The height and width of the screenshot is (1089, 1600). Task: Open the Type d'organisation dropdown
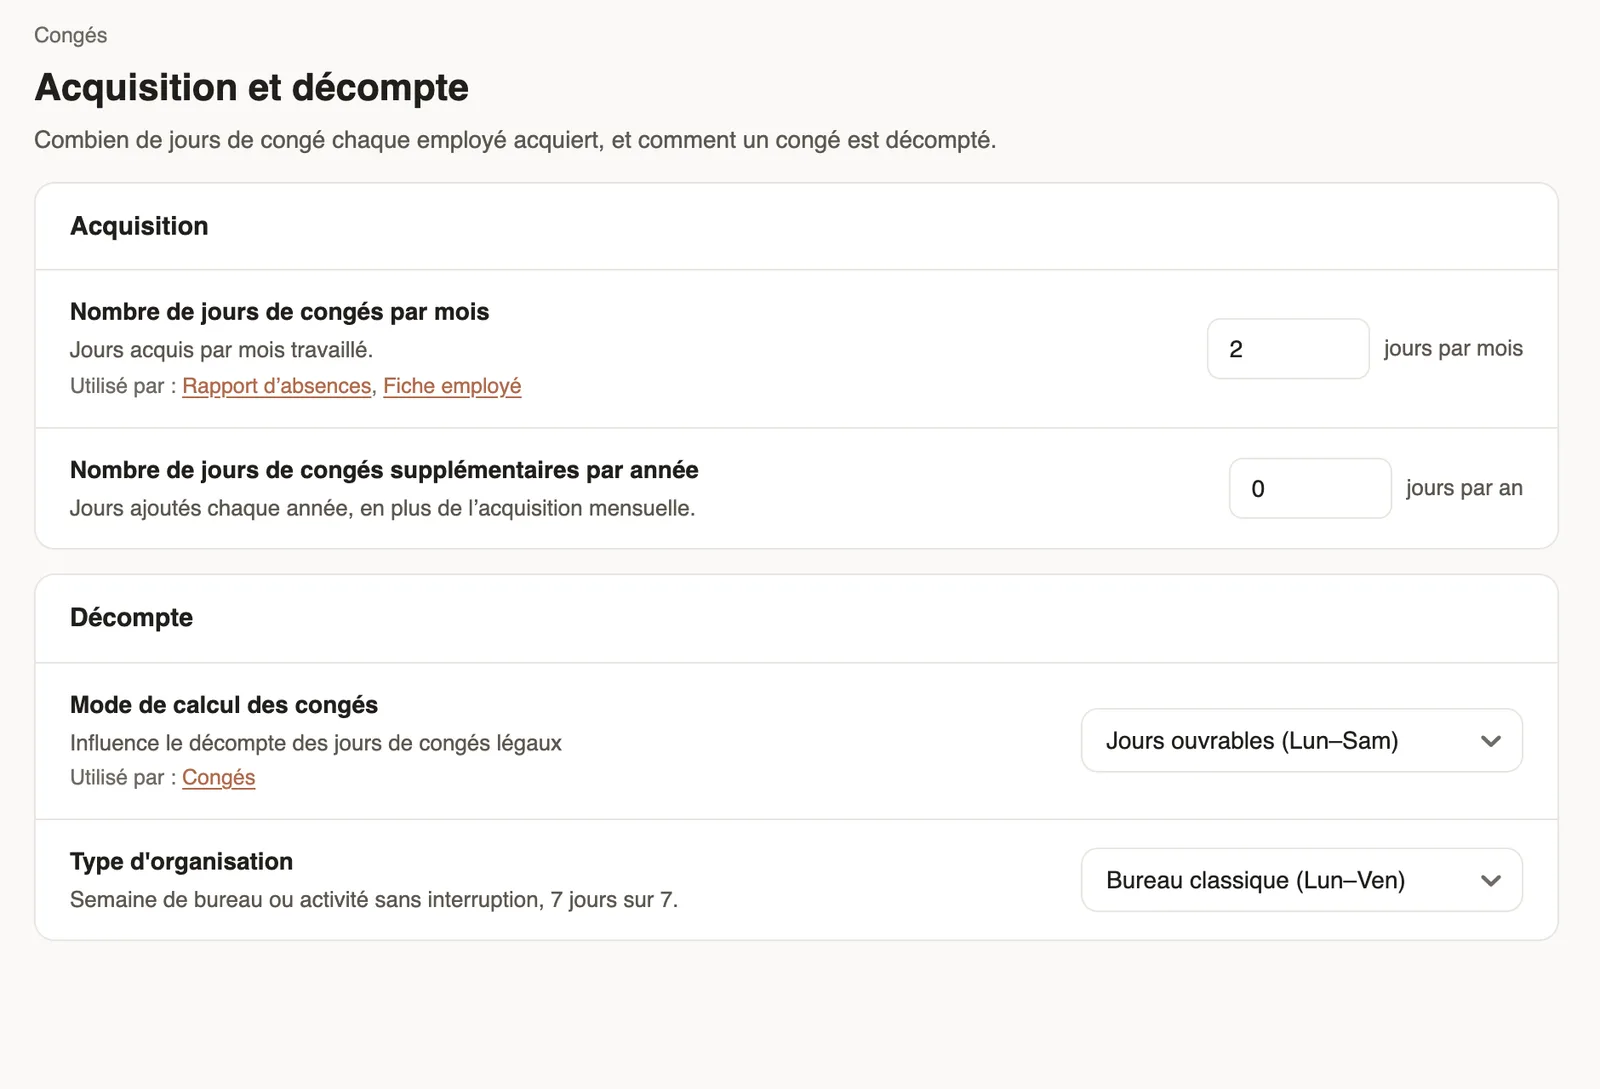1301,880
